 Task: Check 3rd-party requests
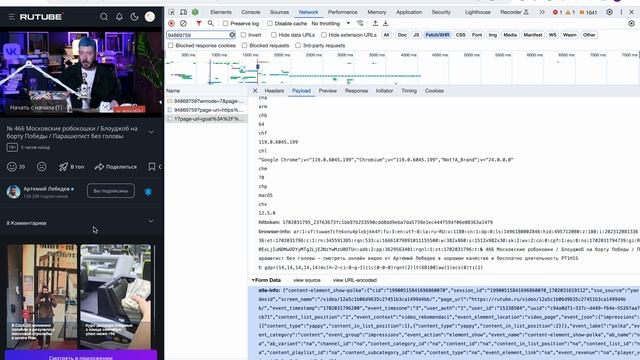click(298, 46)
